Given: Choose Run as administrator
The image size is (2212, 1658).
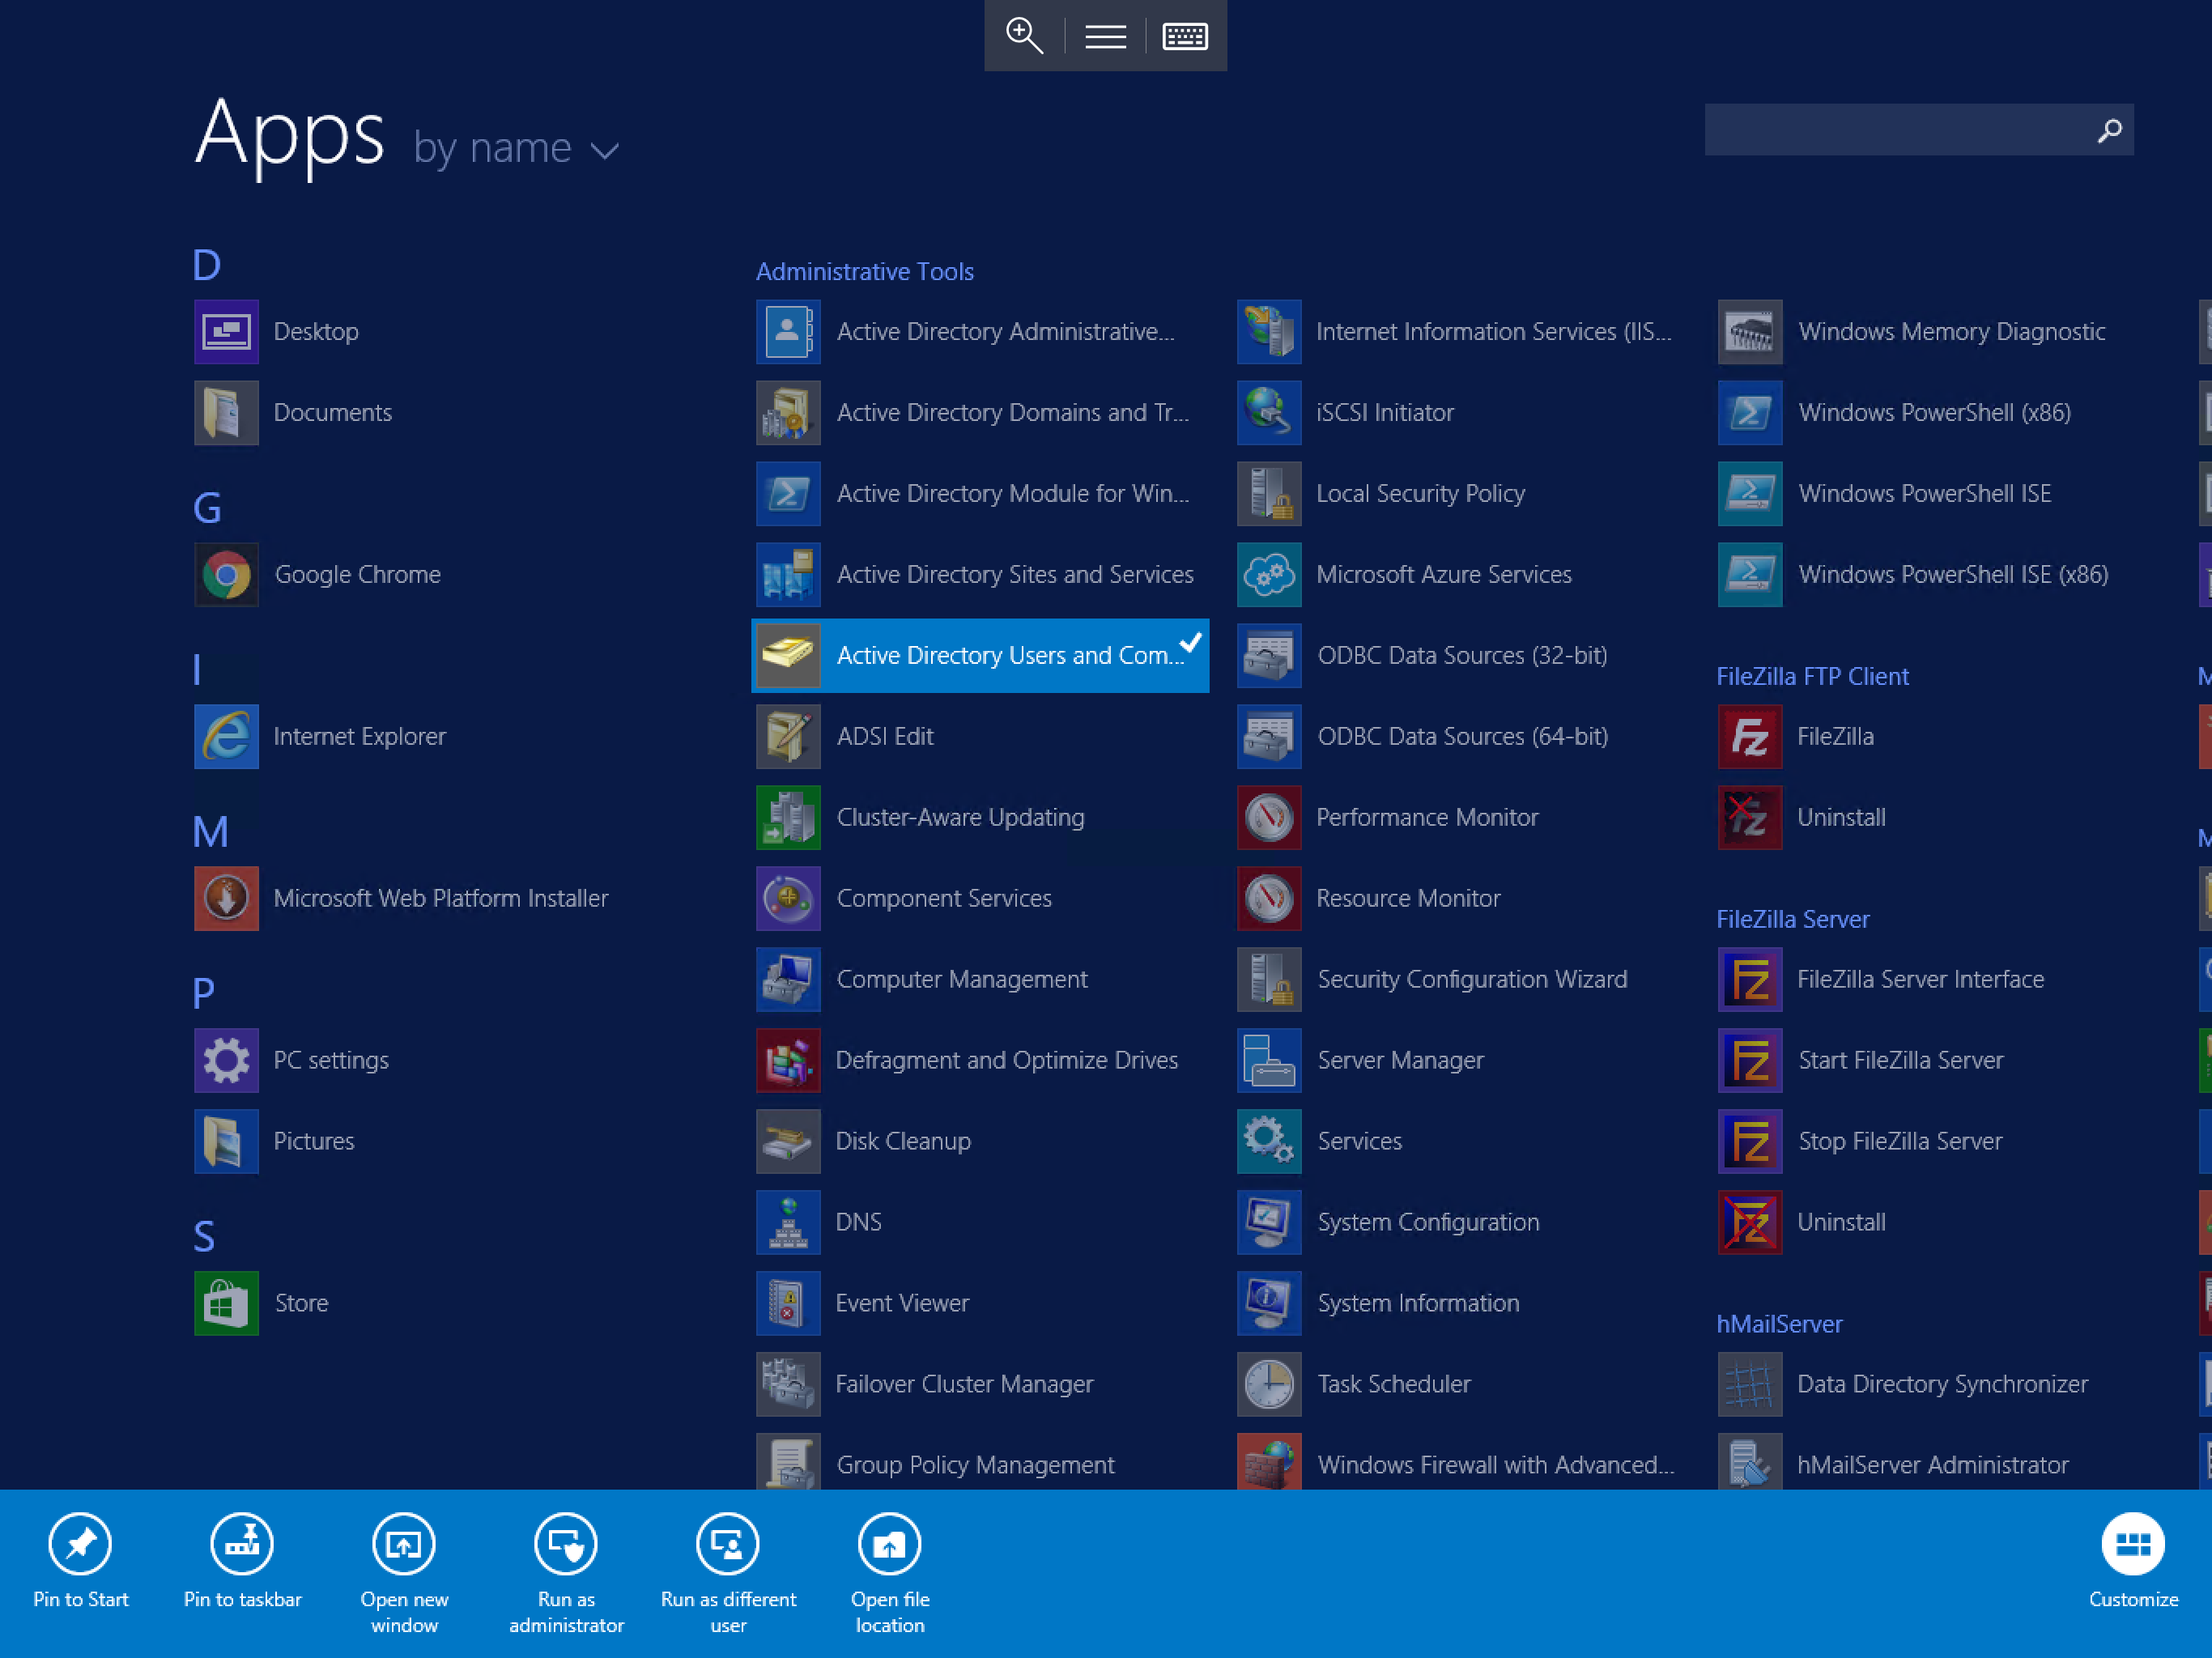Looking at the screenshot, I should click(566, 1573).
